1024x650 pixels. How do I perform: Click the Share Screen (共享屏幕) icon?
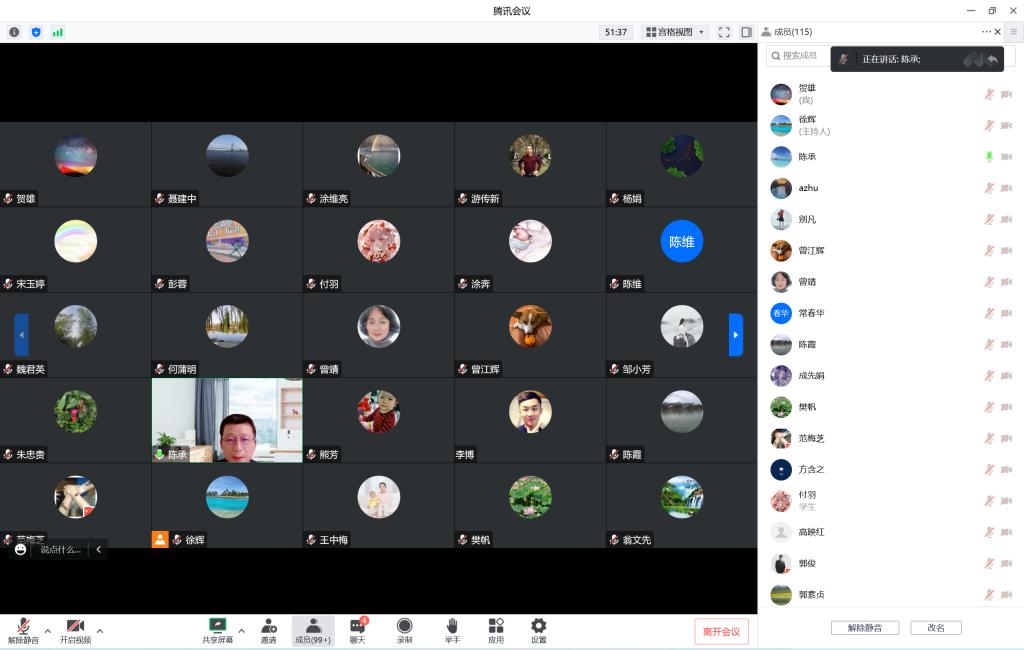[217, 626]
